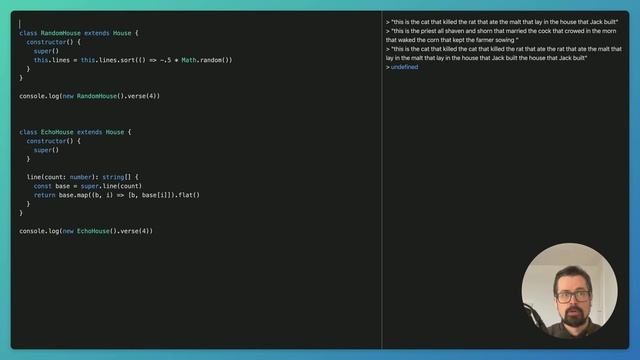Click the line(count: number) method signature
This screenshot has height=360, width=640.
82,177
